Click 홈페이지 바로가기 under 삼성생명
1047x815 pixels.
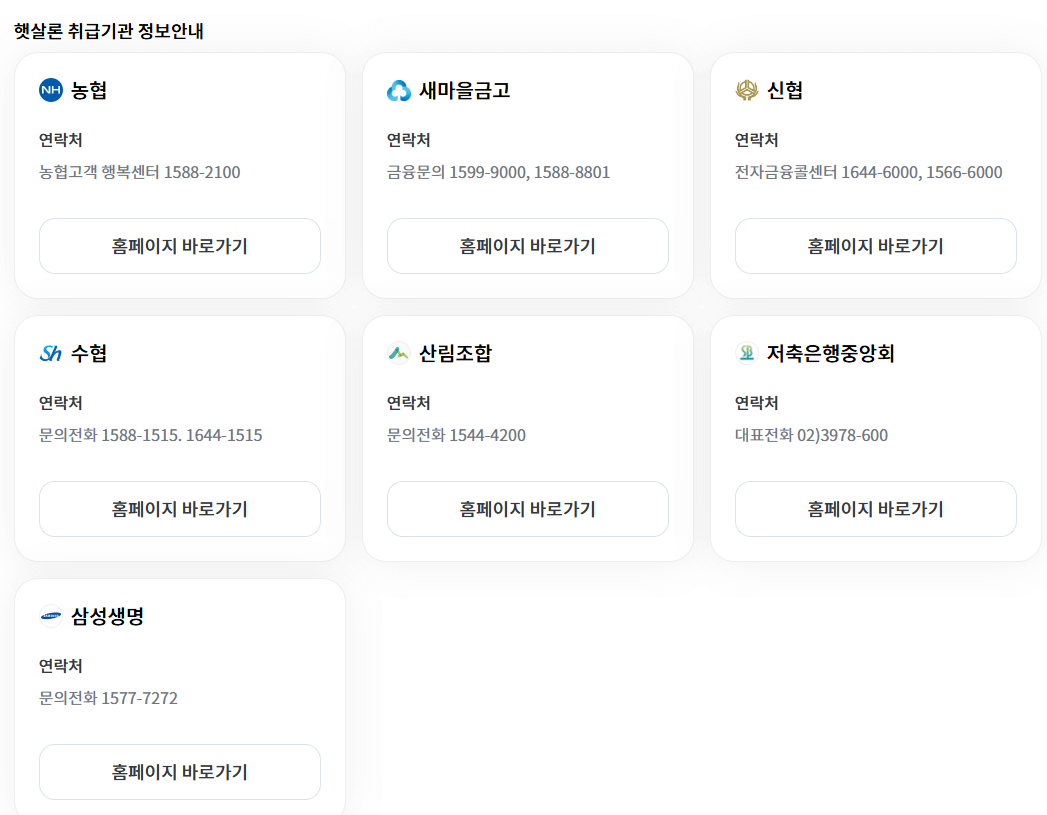tap(179, 772)
